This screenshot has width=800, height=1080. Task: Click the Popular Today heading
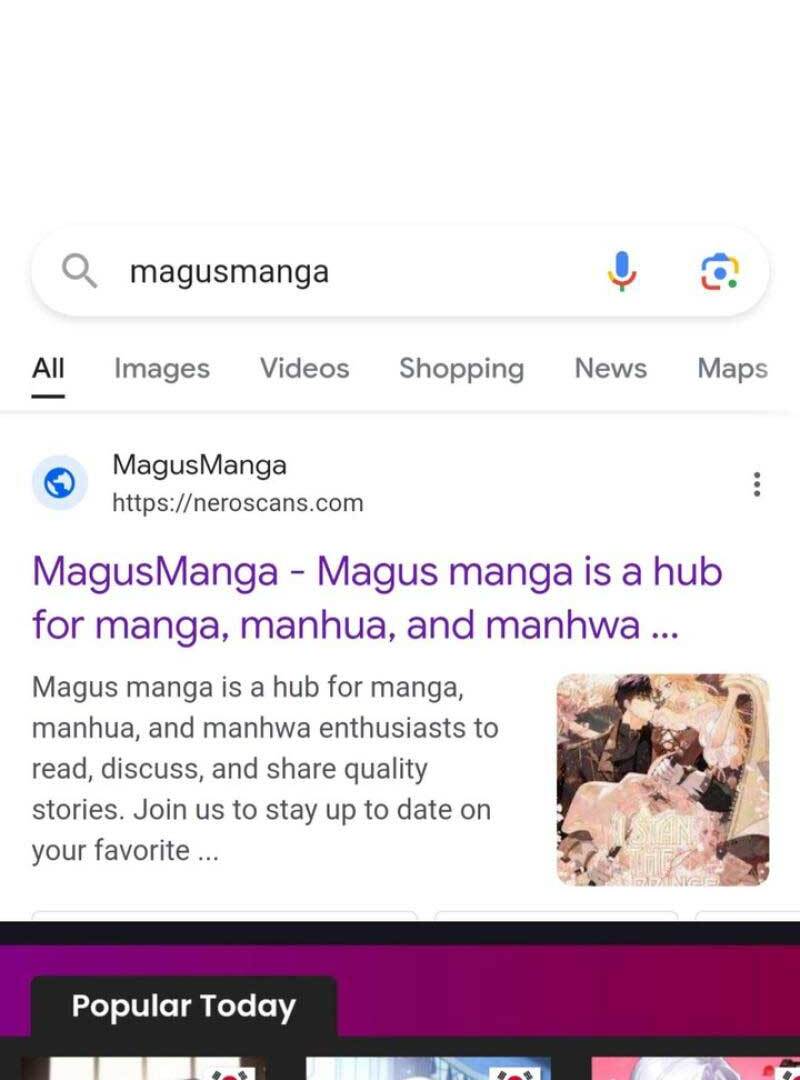point(183,1006)
